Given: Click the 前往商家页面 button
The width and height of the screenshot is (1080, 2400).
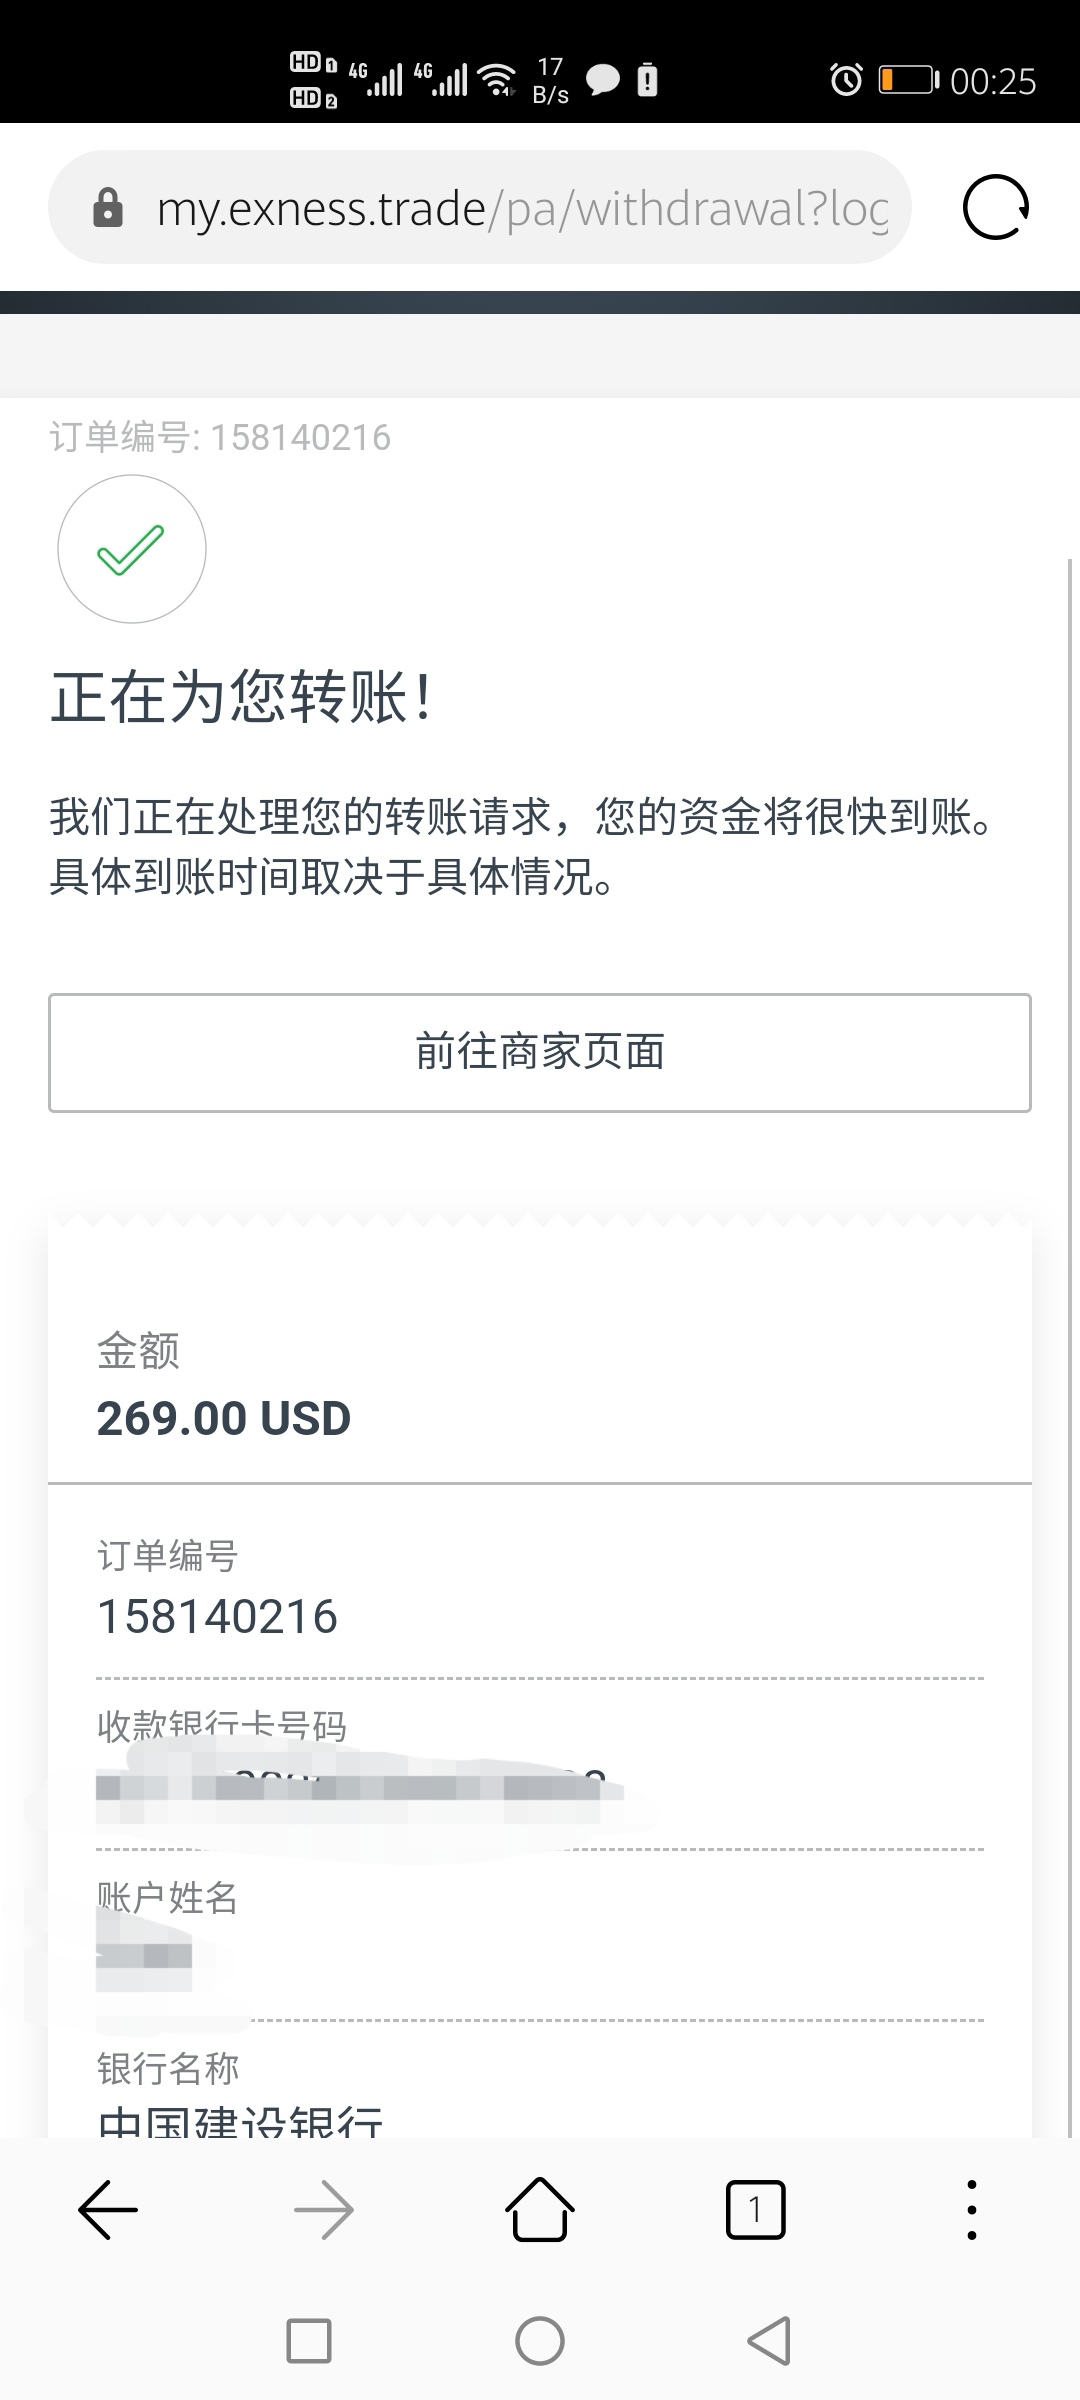Looking at the screenshot, I should (x=540, y=1052).
